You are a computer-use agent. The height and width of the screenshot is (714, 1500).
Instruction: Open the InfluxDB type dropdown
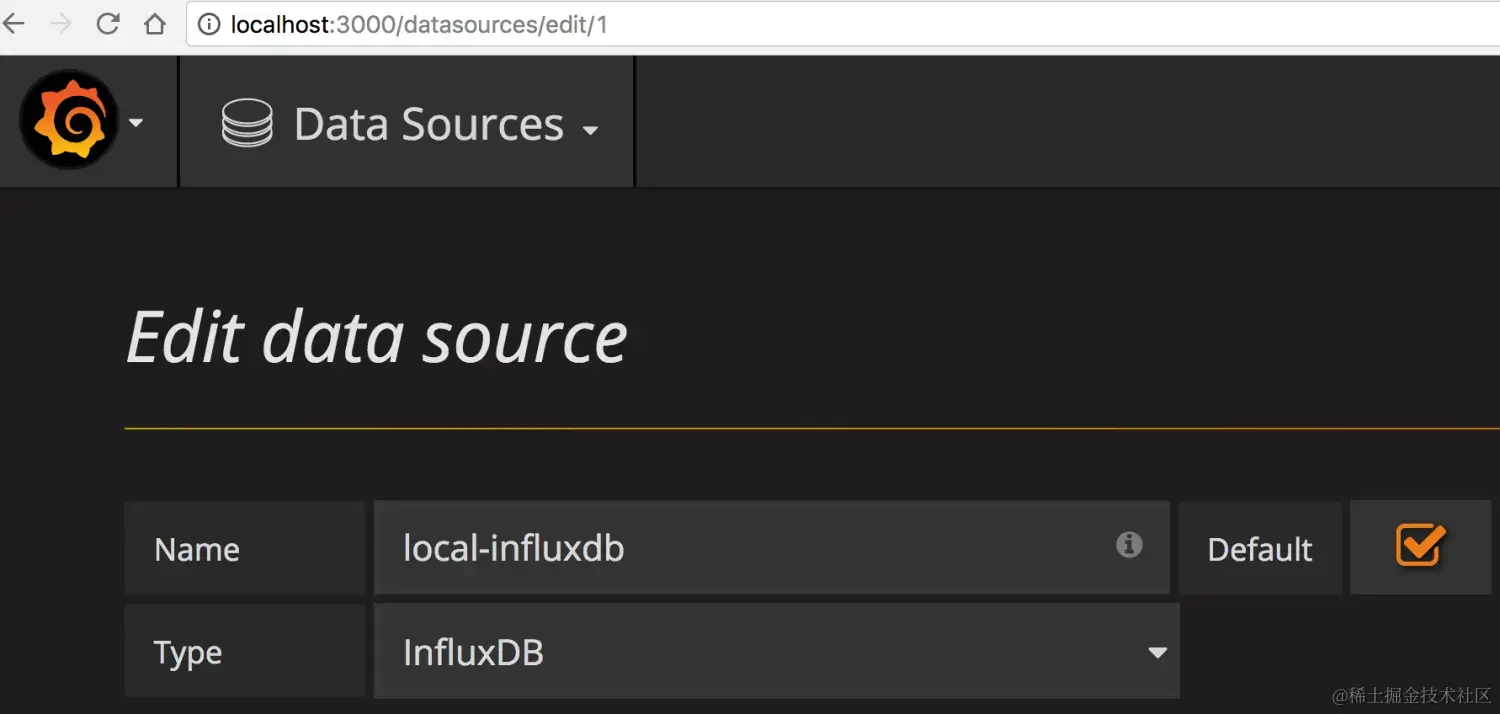[x=777, y=651]
